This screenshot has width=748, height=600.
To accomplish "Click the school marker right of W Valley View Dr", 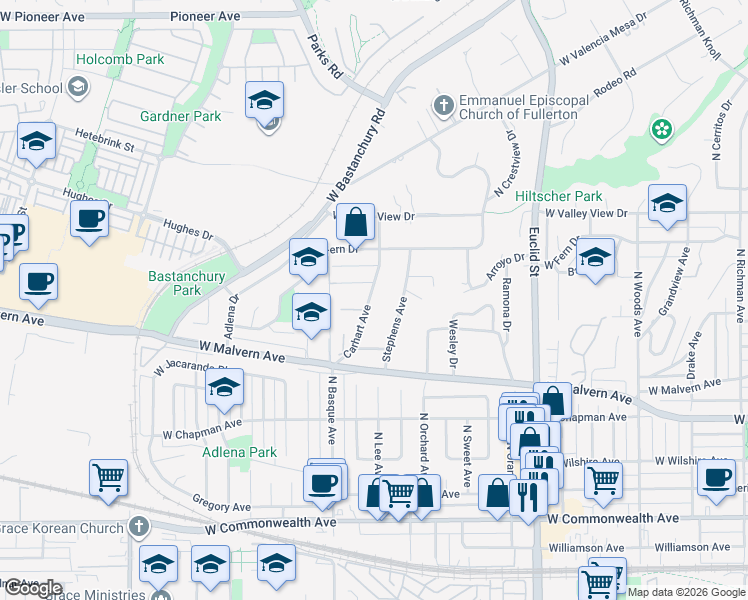I will 667,204.
